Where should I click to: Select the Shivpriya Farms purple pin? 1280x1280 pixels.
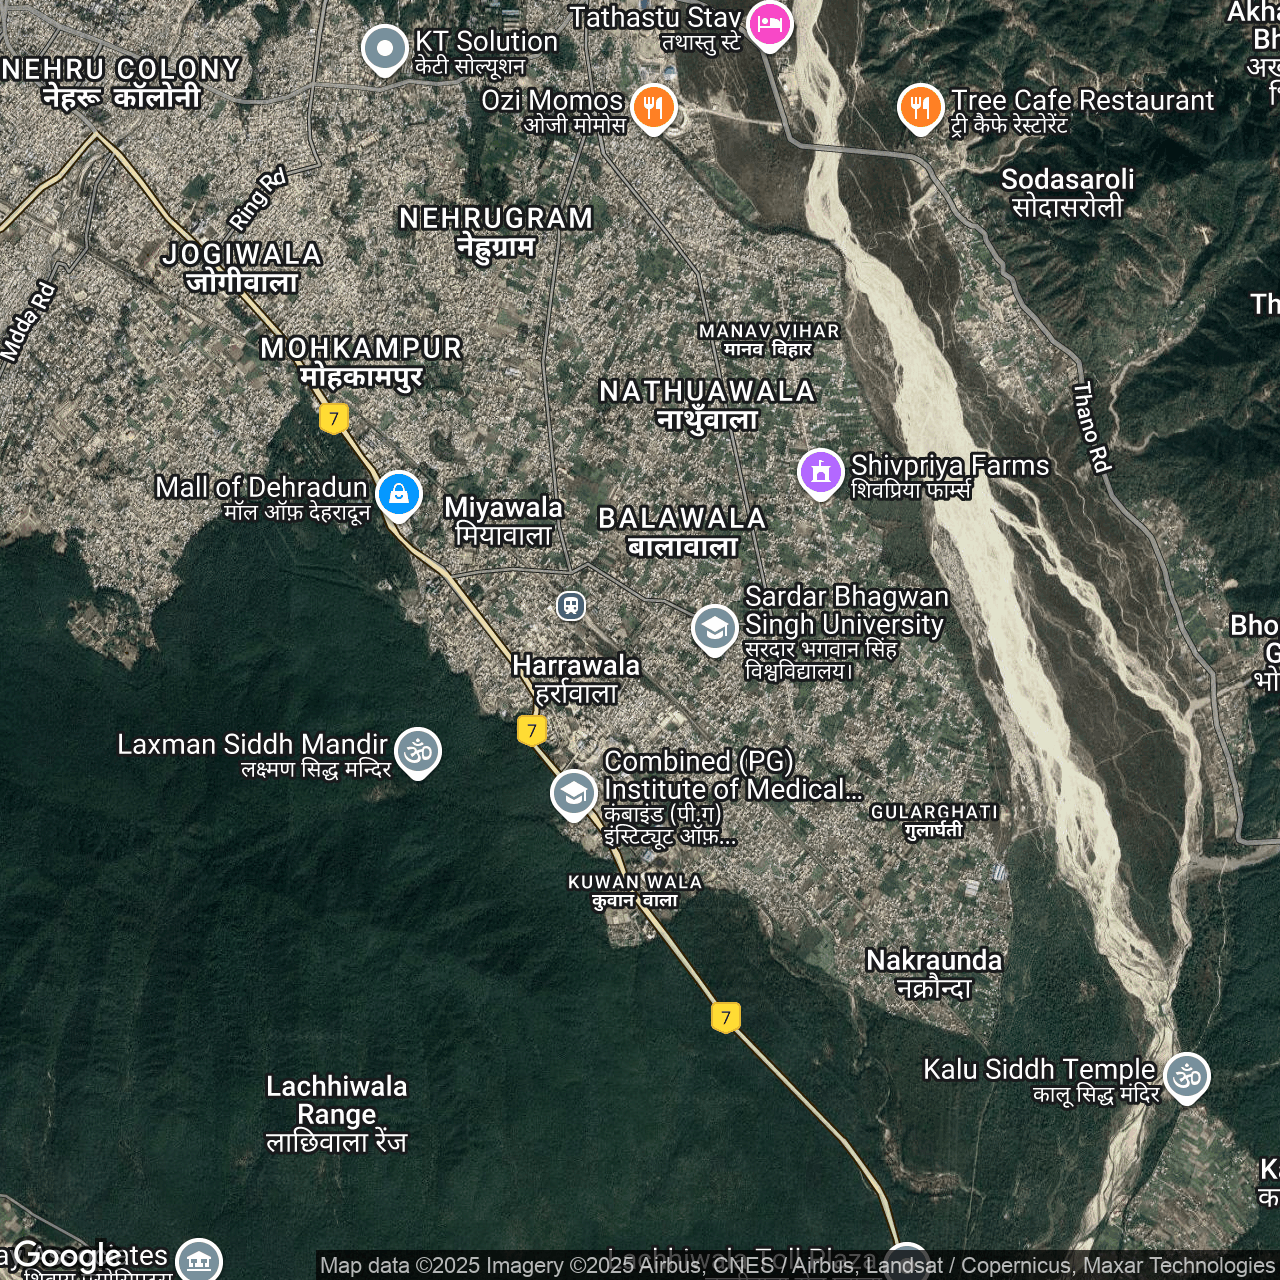coord(820,471)
